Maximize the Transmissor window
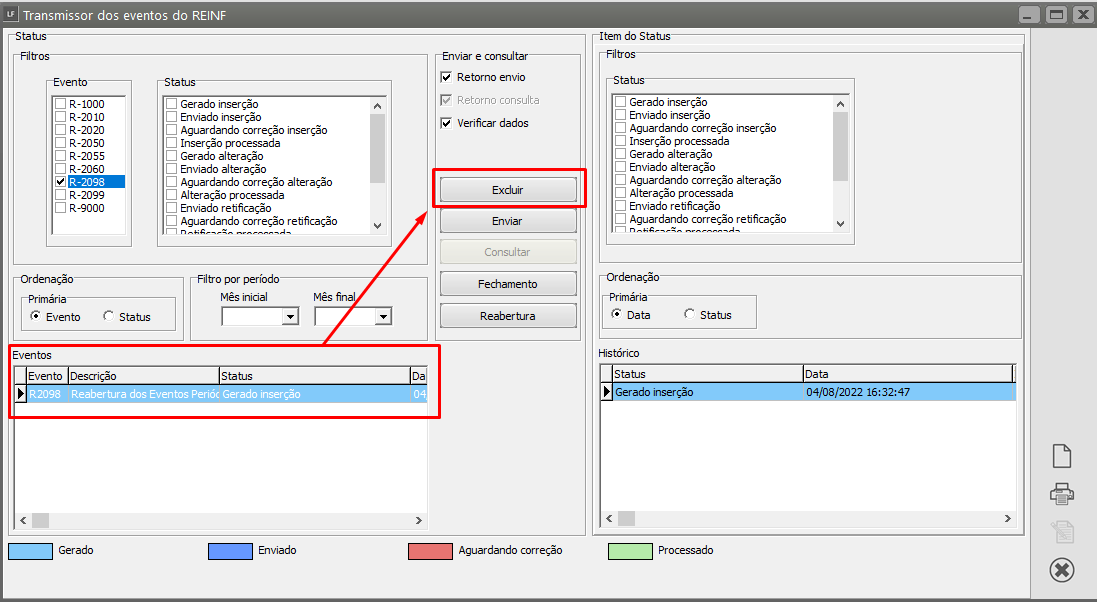Image resolution: width=1097 pixels, height=602 pixels. pyautogui.click(x=1056, y=15)
